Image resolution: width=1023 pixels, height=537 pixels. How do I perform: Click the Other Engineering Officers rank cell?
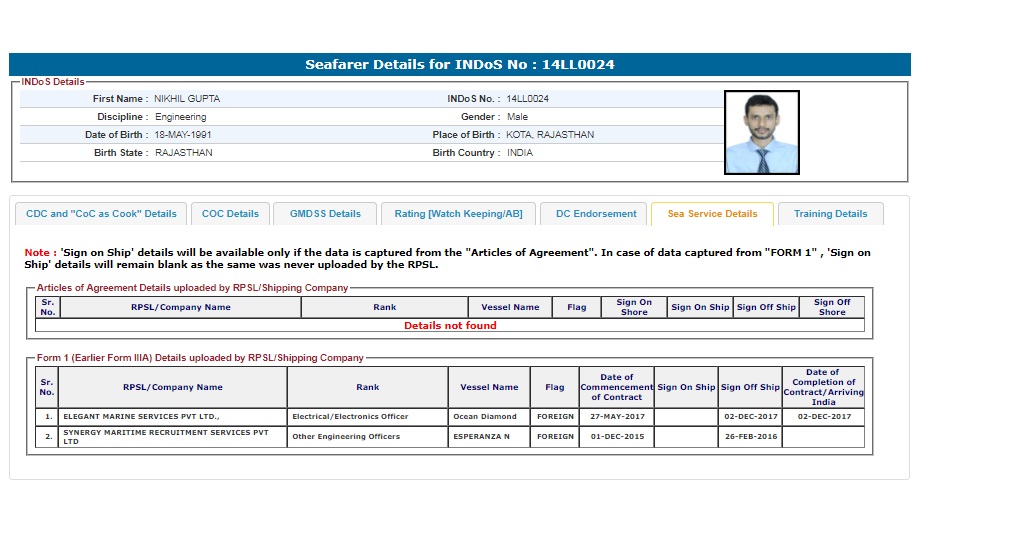pos(346,437)
